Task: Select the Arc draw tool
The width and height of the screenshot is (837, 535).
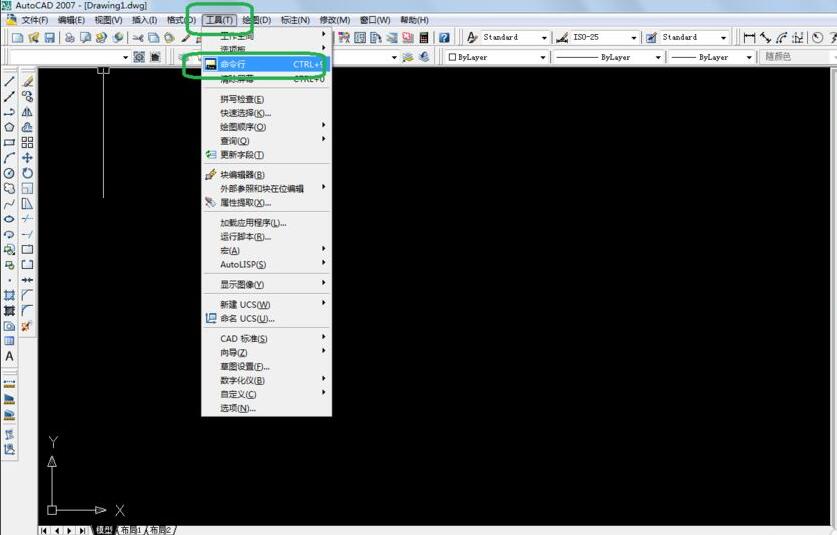Action: coord(9,158)
